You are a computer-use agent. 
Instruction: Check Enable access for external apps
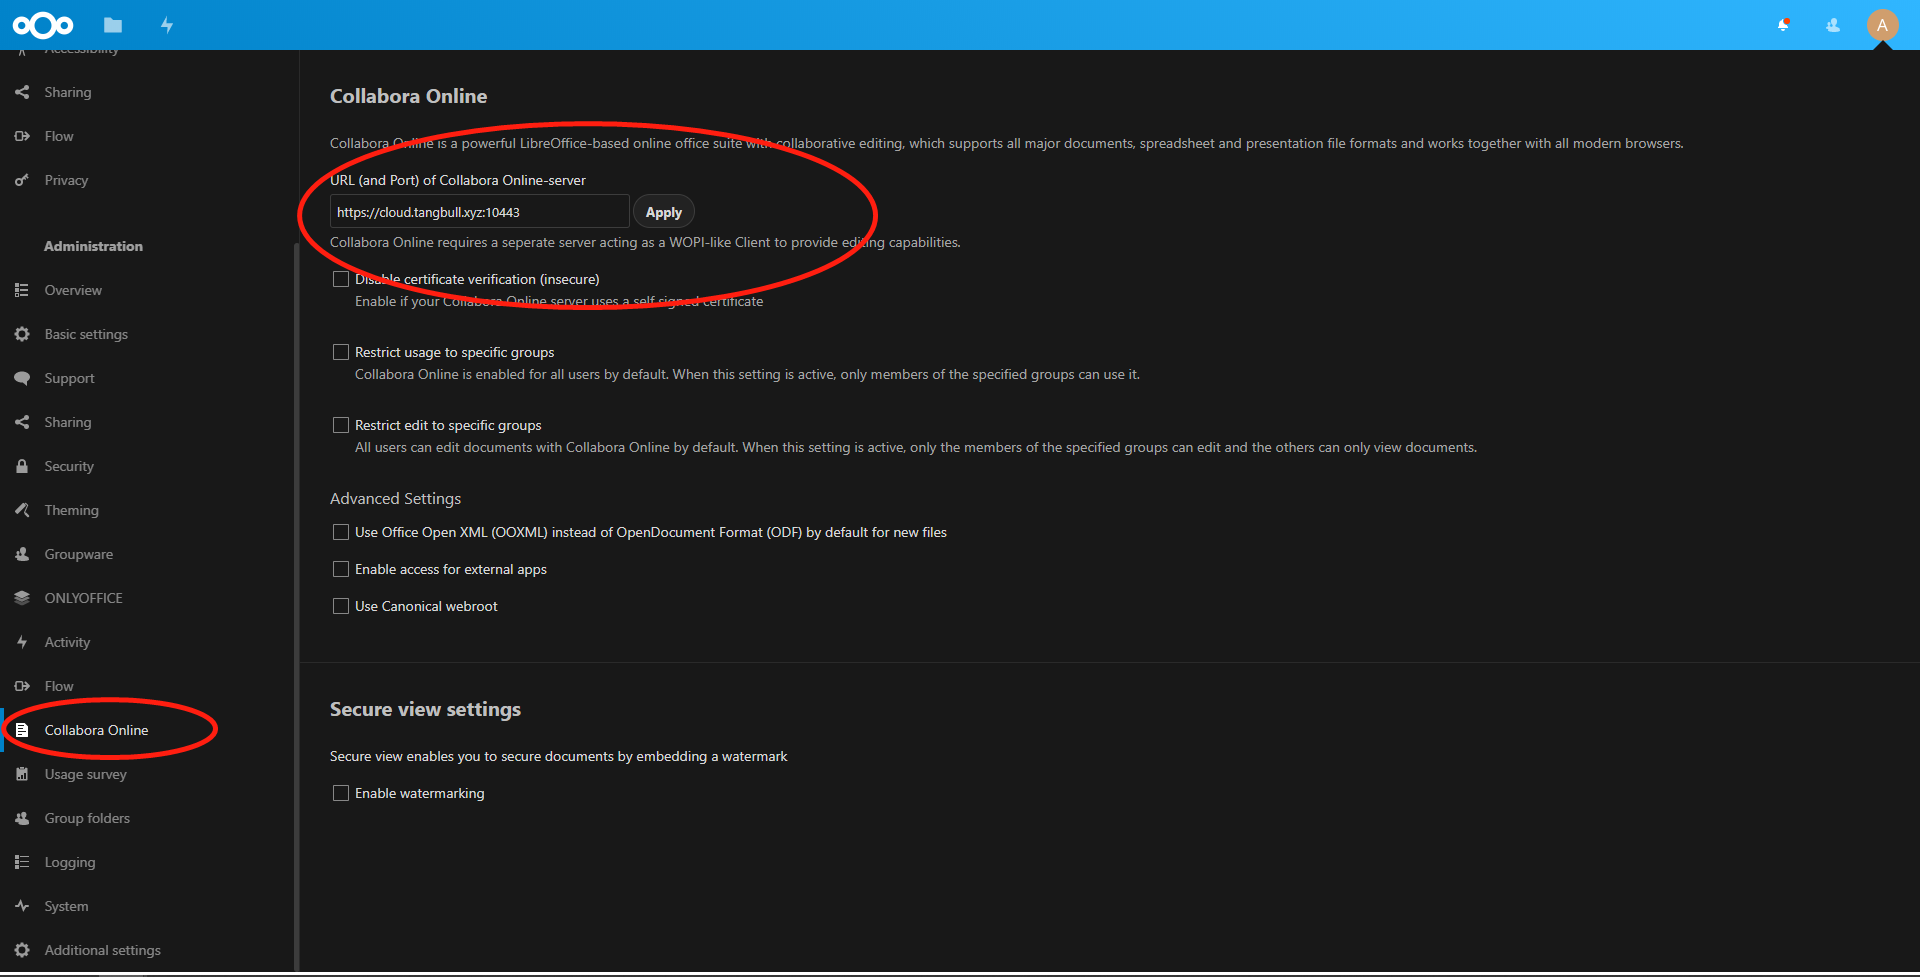tap(341, 569)
